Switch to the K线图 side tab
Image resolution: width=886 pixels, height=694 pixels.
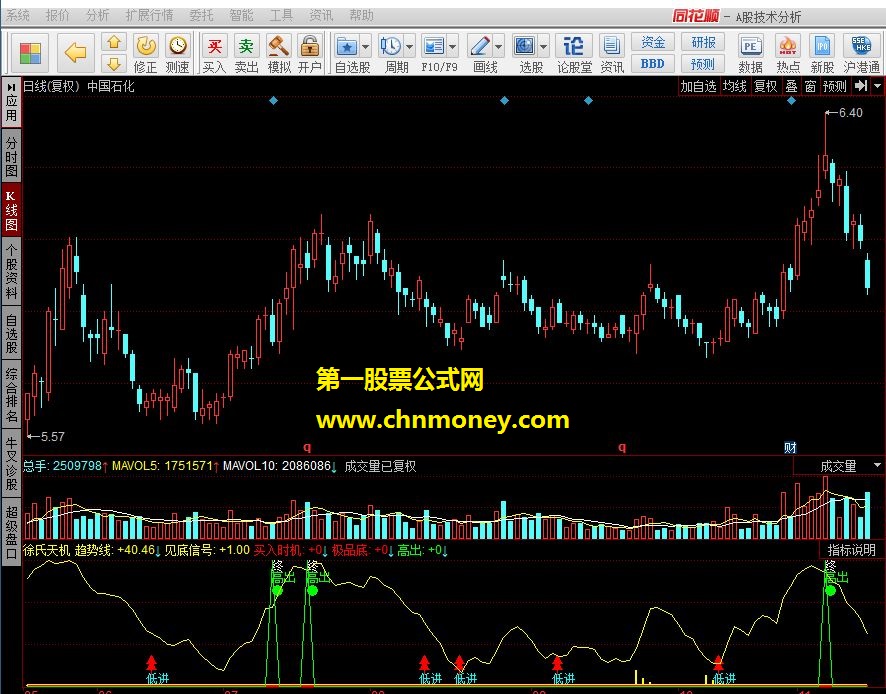coord(11,210)
